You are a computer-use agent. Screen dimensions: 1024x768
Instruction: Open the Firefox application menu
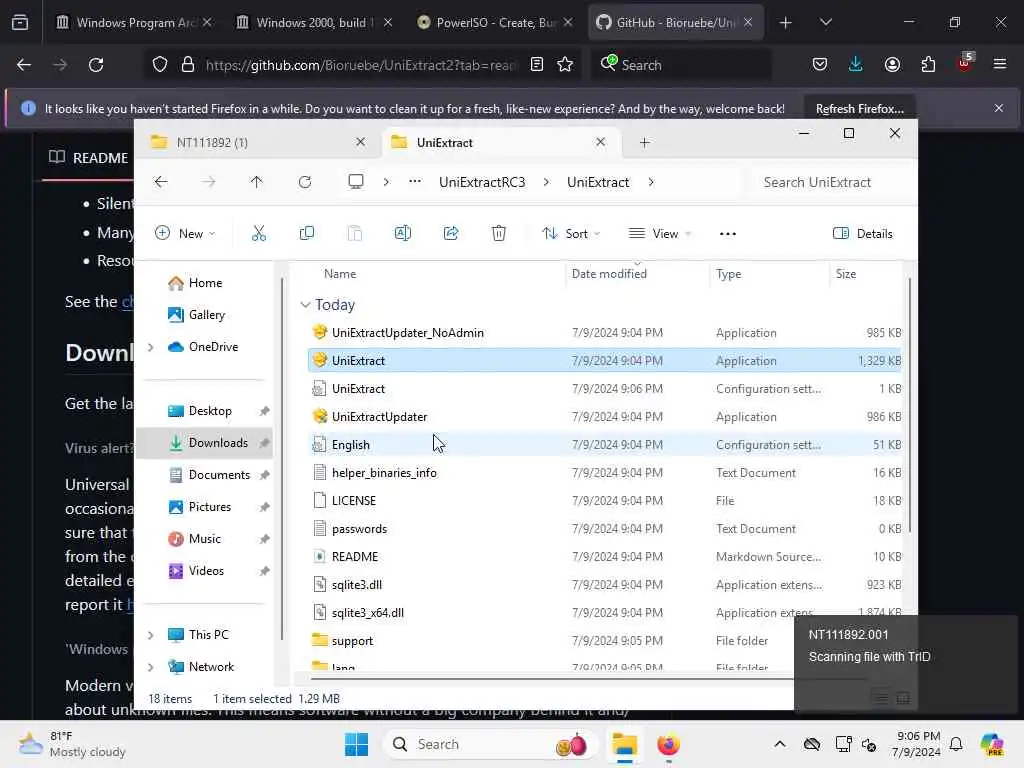click(x=1000, y=65)
